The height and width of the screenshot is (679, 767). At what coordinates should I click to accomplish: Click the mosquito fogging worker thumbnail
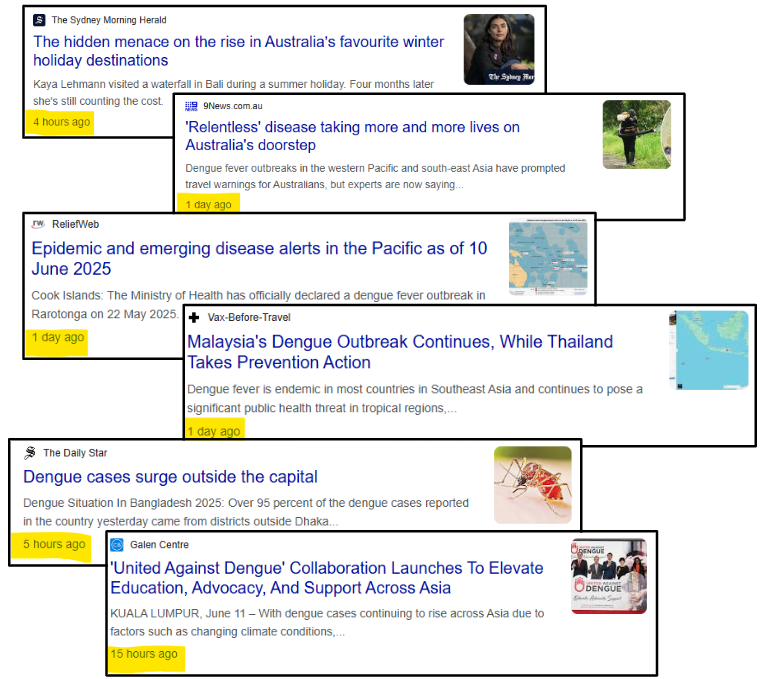(636, 134)
